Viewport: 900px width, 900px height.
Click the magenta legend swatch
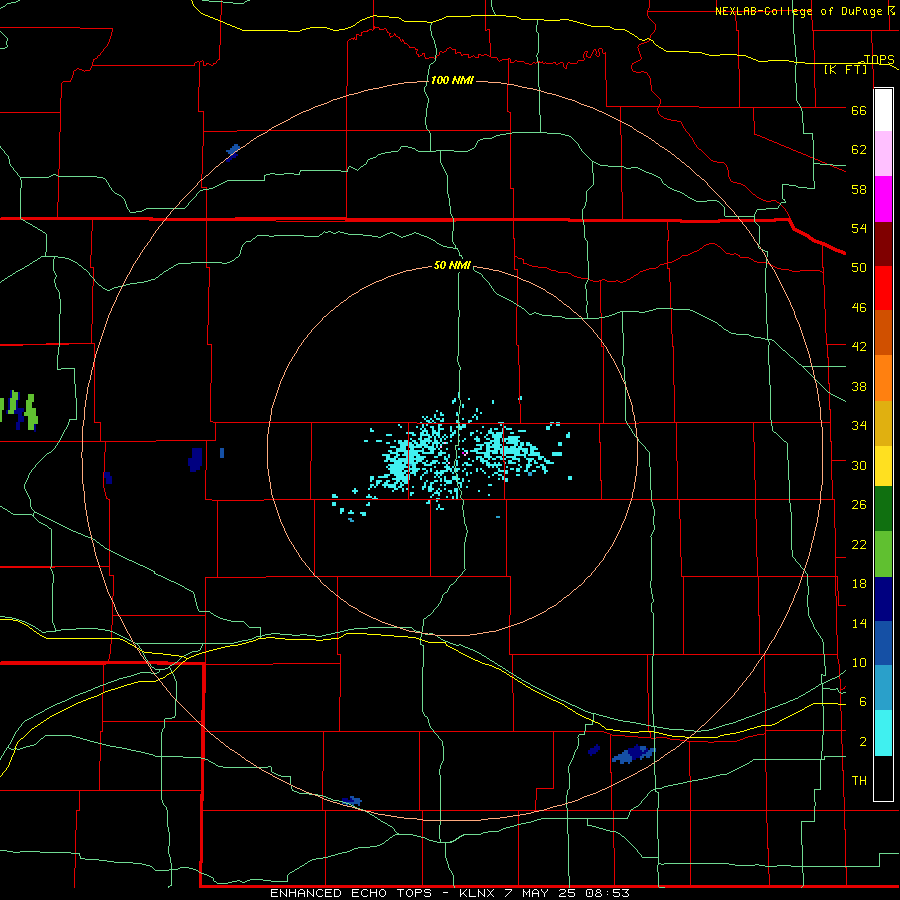[x=883, y=199]
